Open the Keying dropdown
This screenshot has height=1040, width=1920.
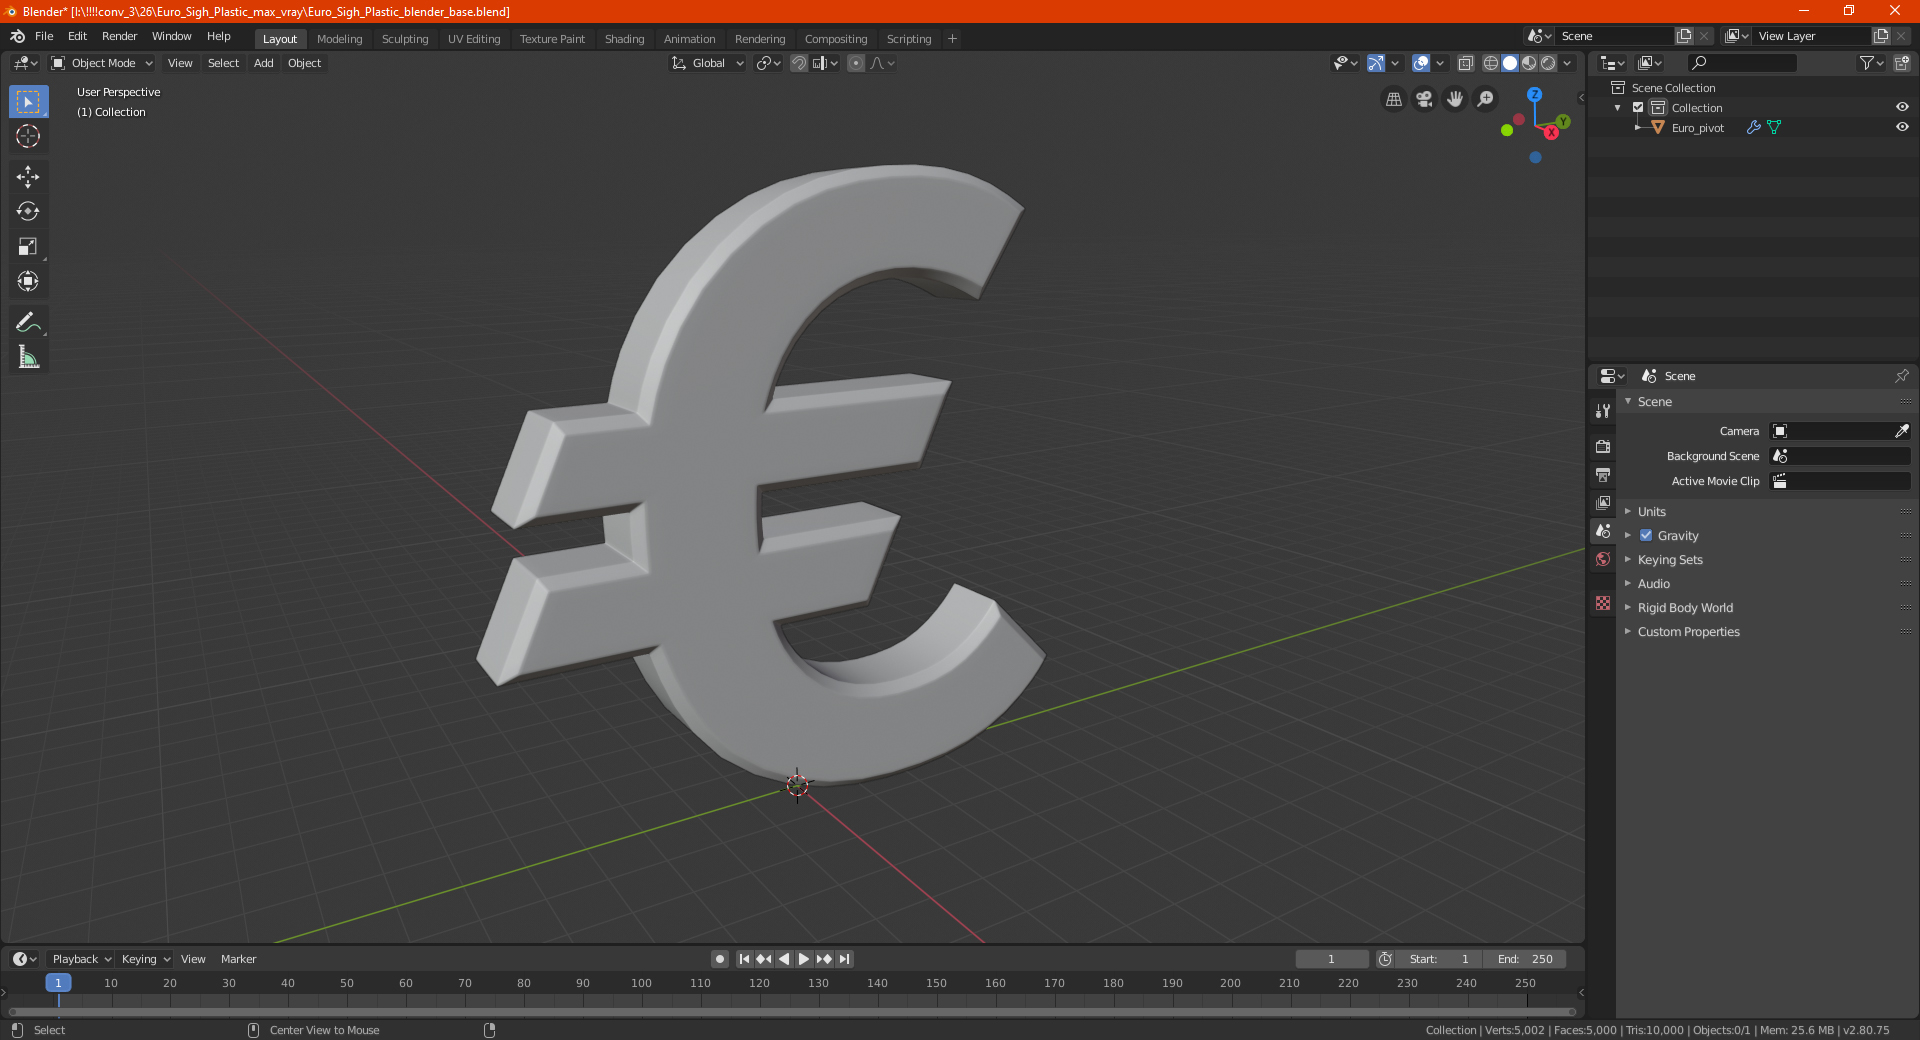pos(145,959)
